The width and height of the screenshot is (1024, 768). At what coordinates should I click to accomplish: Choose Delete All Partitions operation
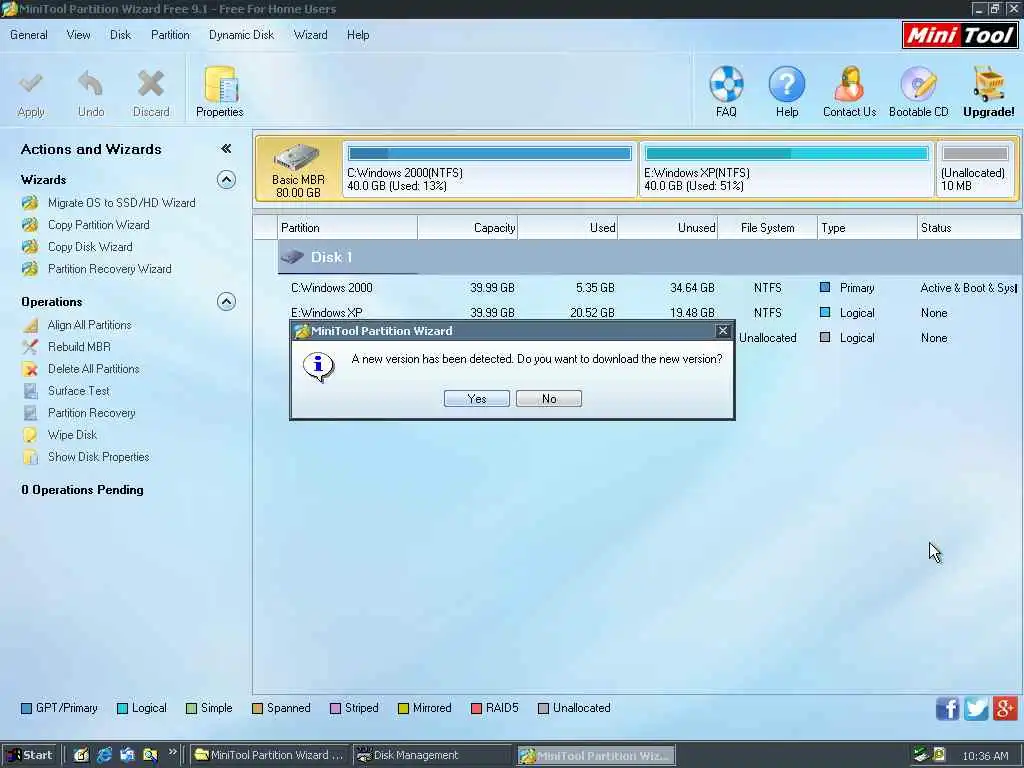[x=93, y=369]
